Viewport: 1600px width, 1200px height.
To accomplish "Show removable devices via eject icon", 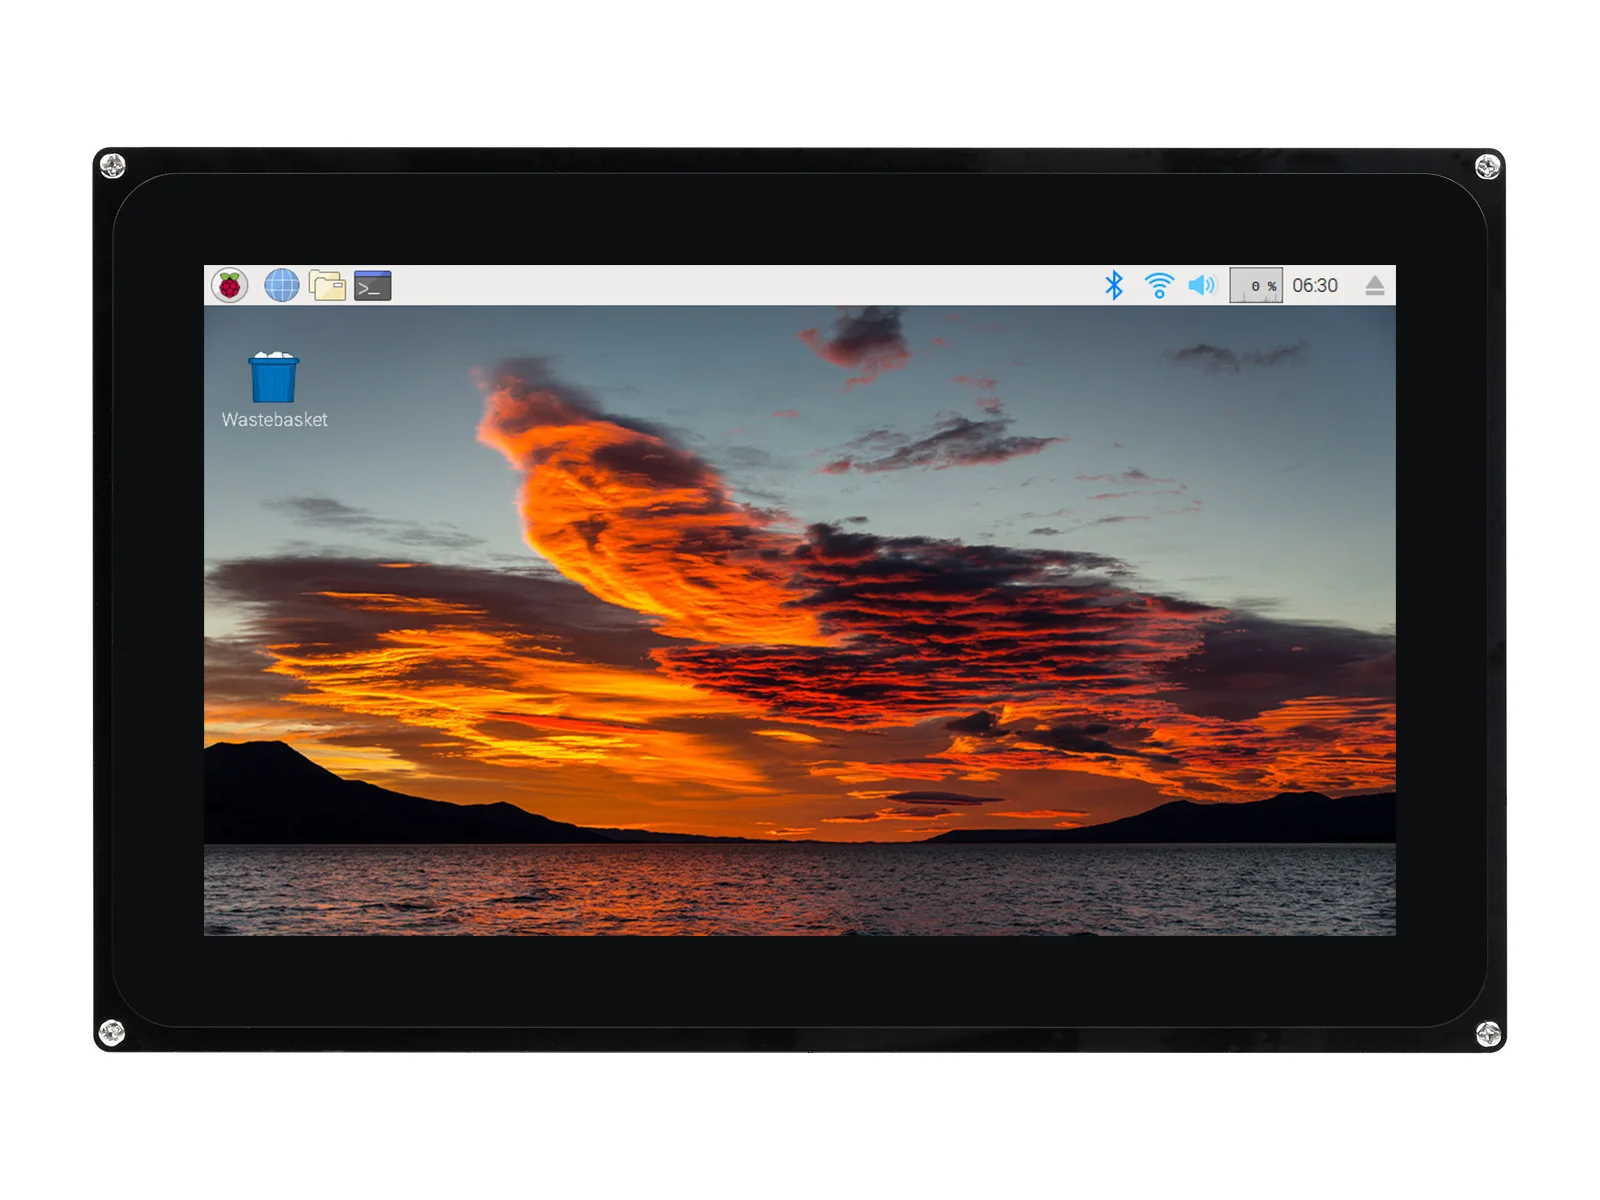I will click(1374, 285).
